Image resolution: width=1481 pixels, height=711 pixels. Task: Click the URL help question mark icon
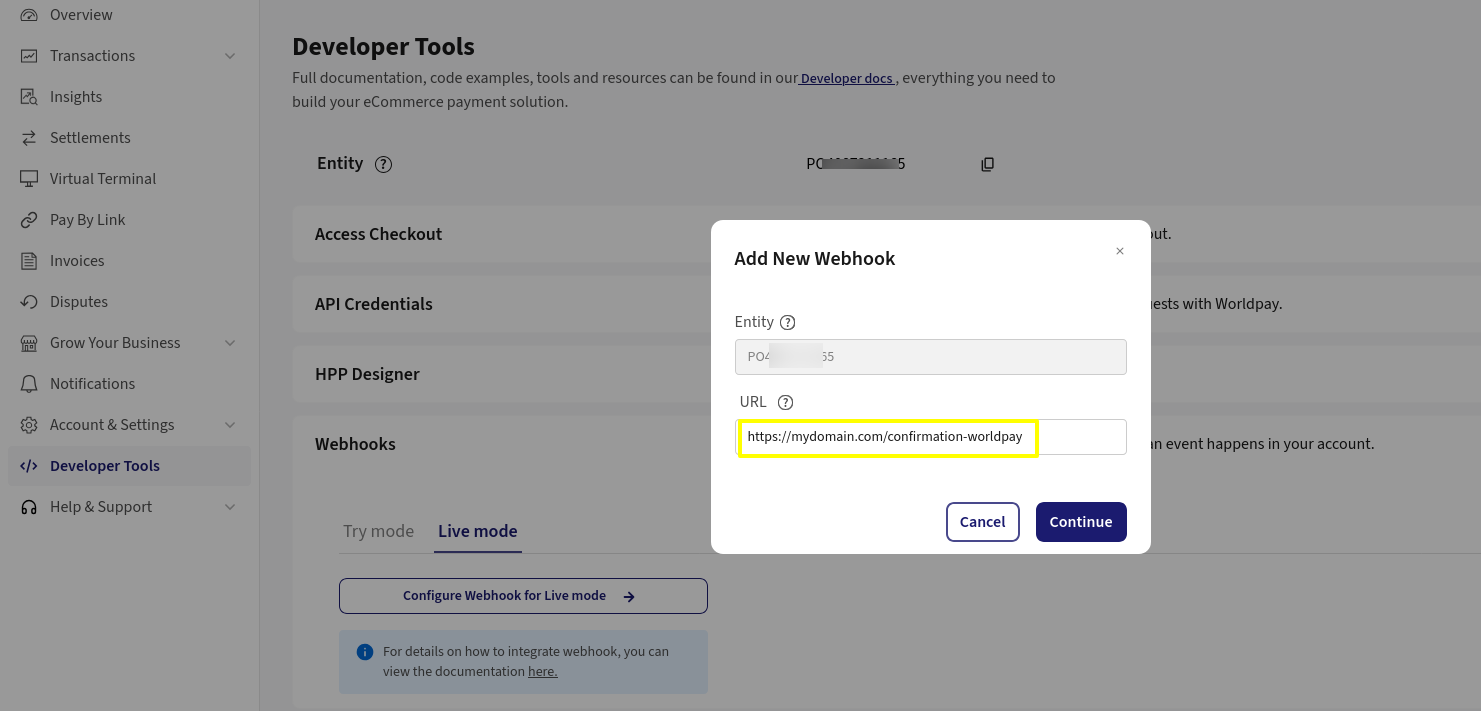tap(785, 402)
